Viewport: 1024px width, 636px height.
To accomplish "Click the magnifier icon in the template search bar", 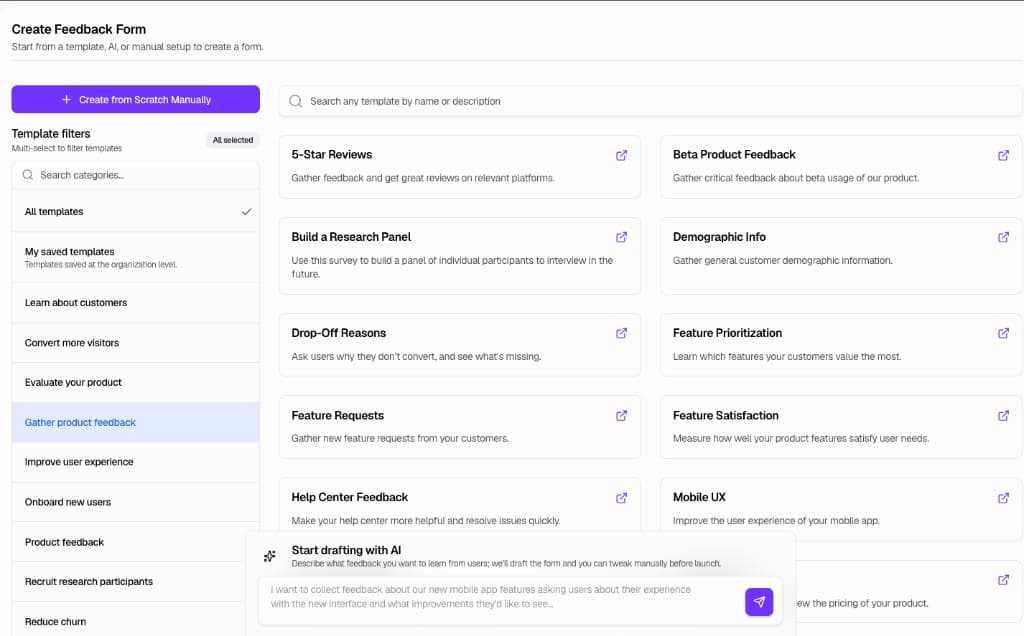I will (x=295, y=100).
